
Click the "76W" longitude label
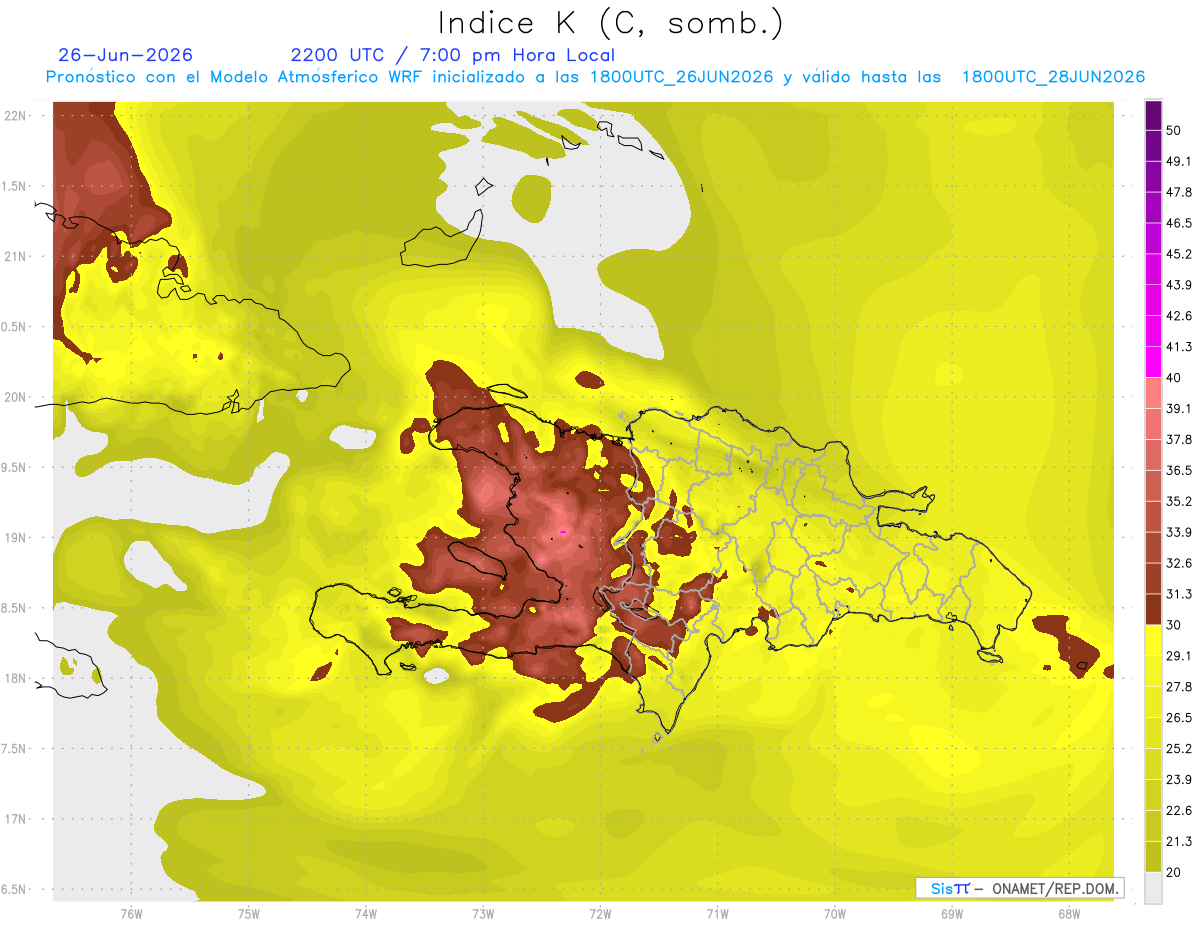(131, 914)
